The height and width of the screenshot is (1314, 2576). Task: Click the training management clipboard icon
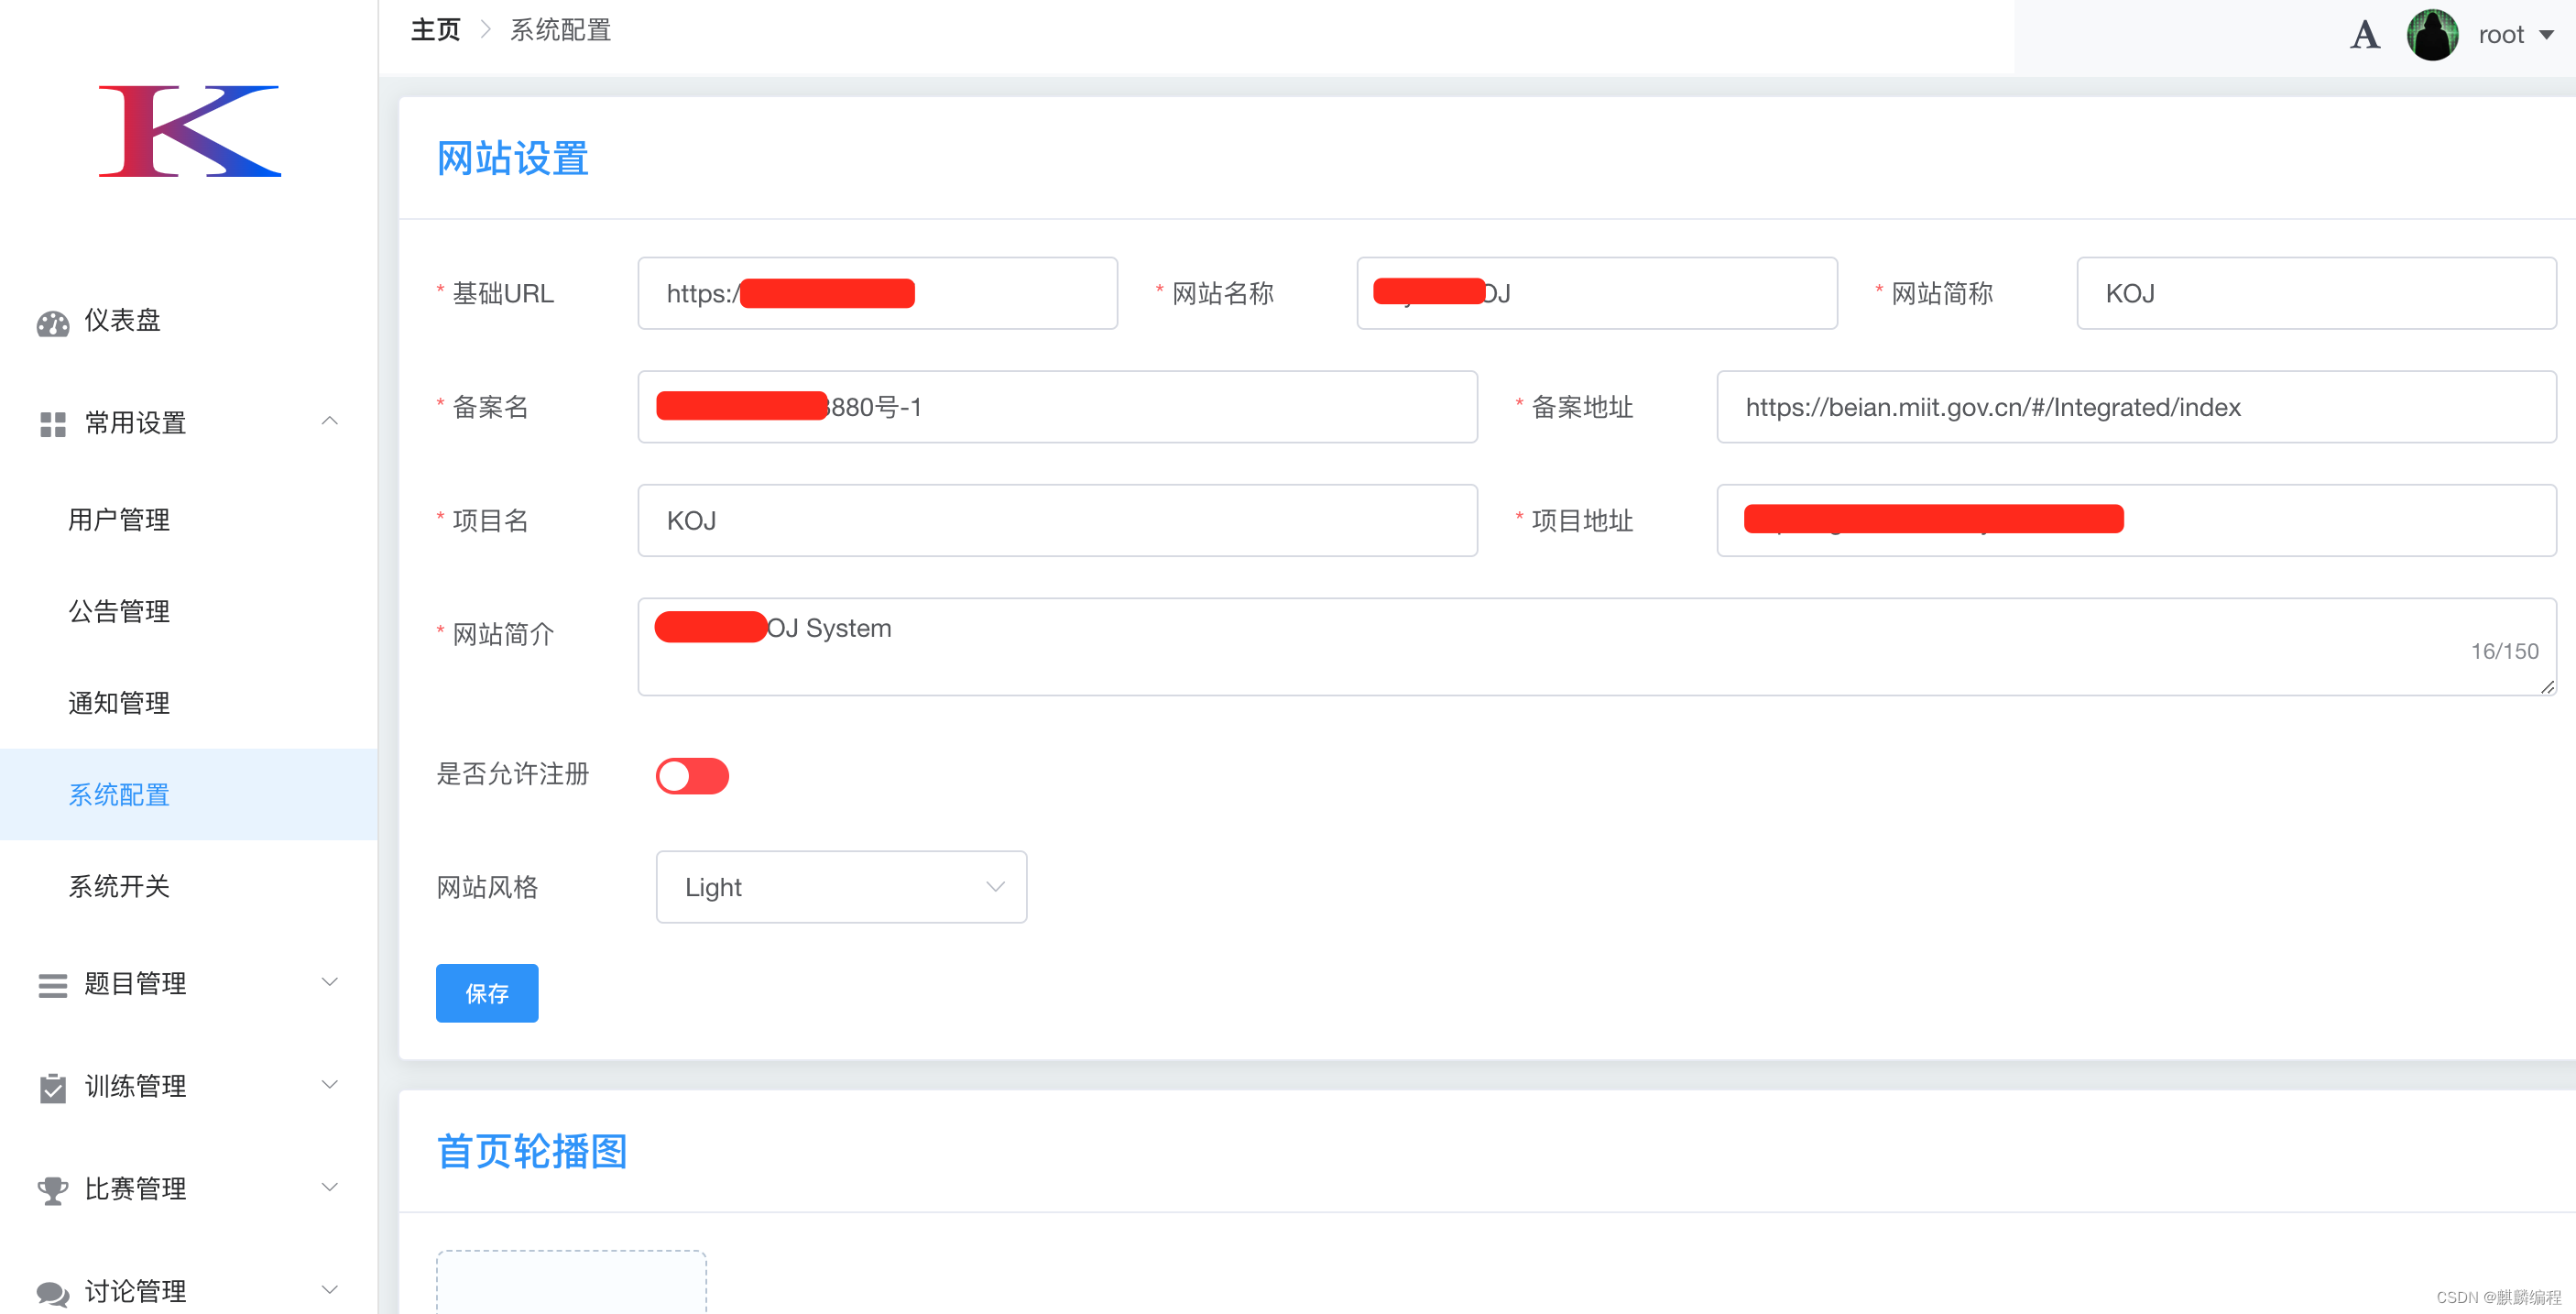52,1088
